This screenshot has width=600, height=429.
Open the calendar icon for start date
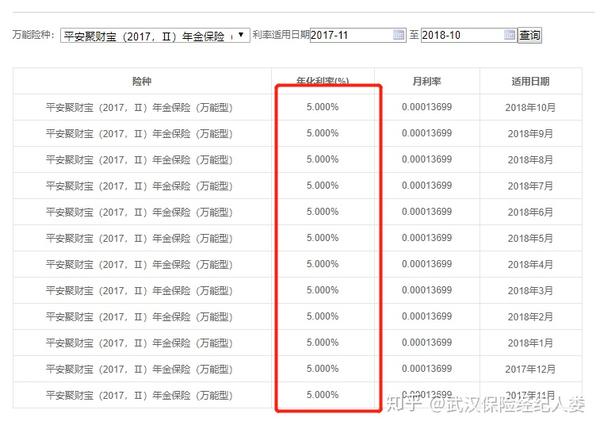click(x=399, y=35)
